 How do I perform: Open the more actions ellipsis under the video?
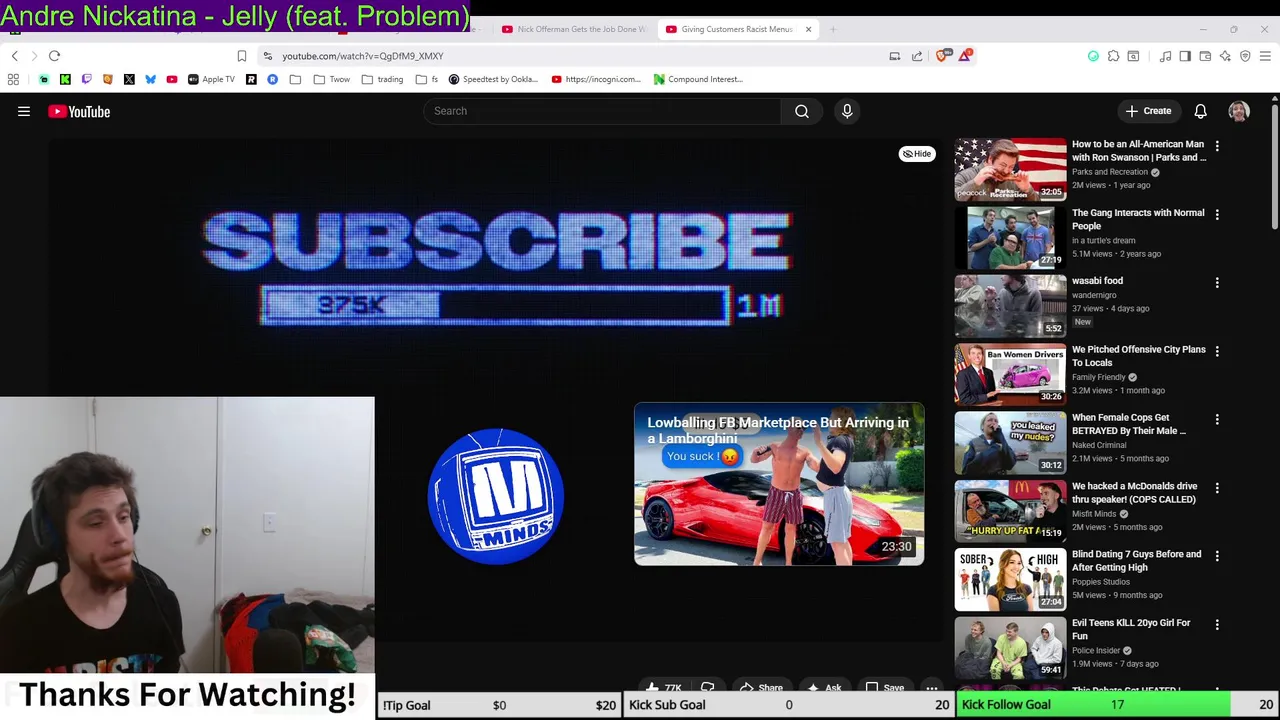point(932,687)
